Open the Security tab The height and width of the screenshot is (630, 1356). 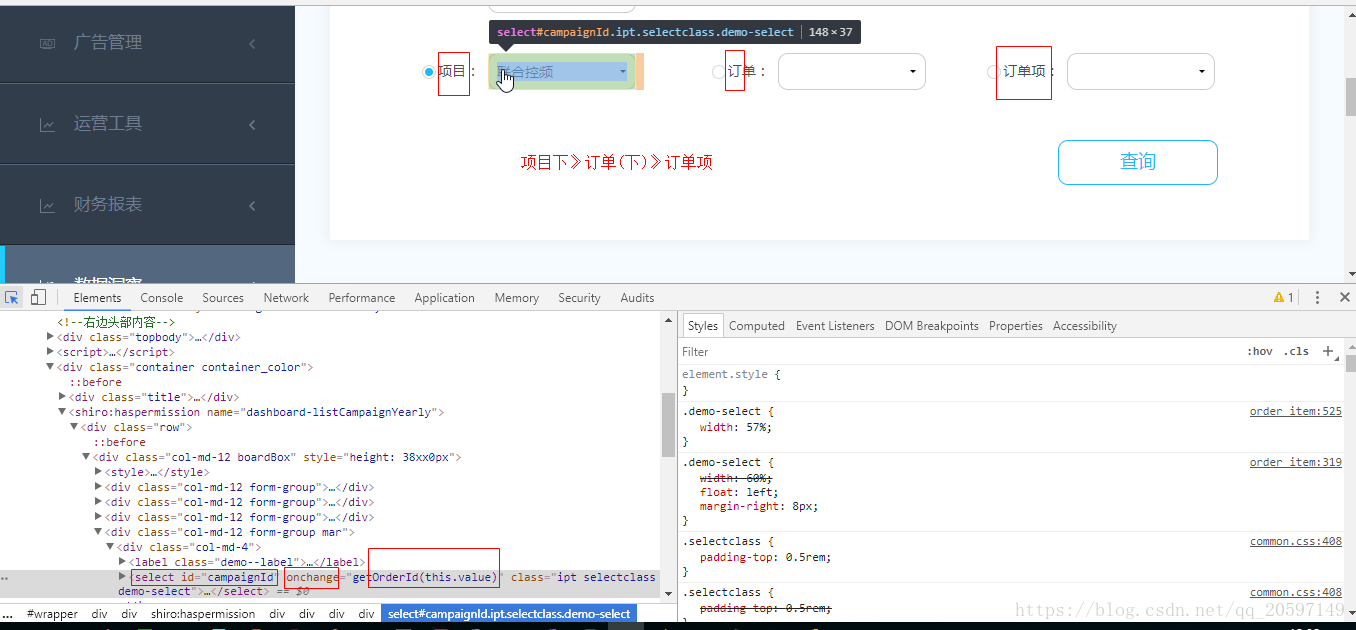[579, 297]
